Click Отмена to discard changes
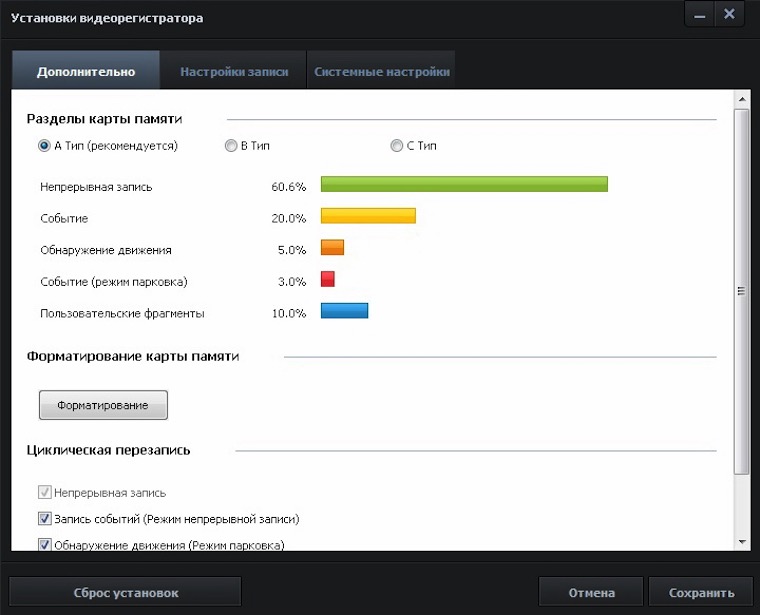This screenshot has width=760, height=615. (x=591, y=592)
